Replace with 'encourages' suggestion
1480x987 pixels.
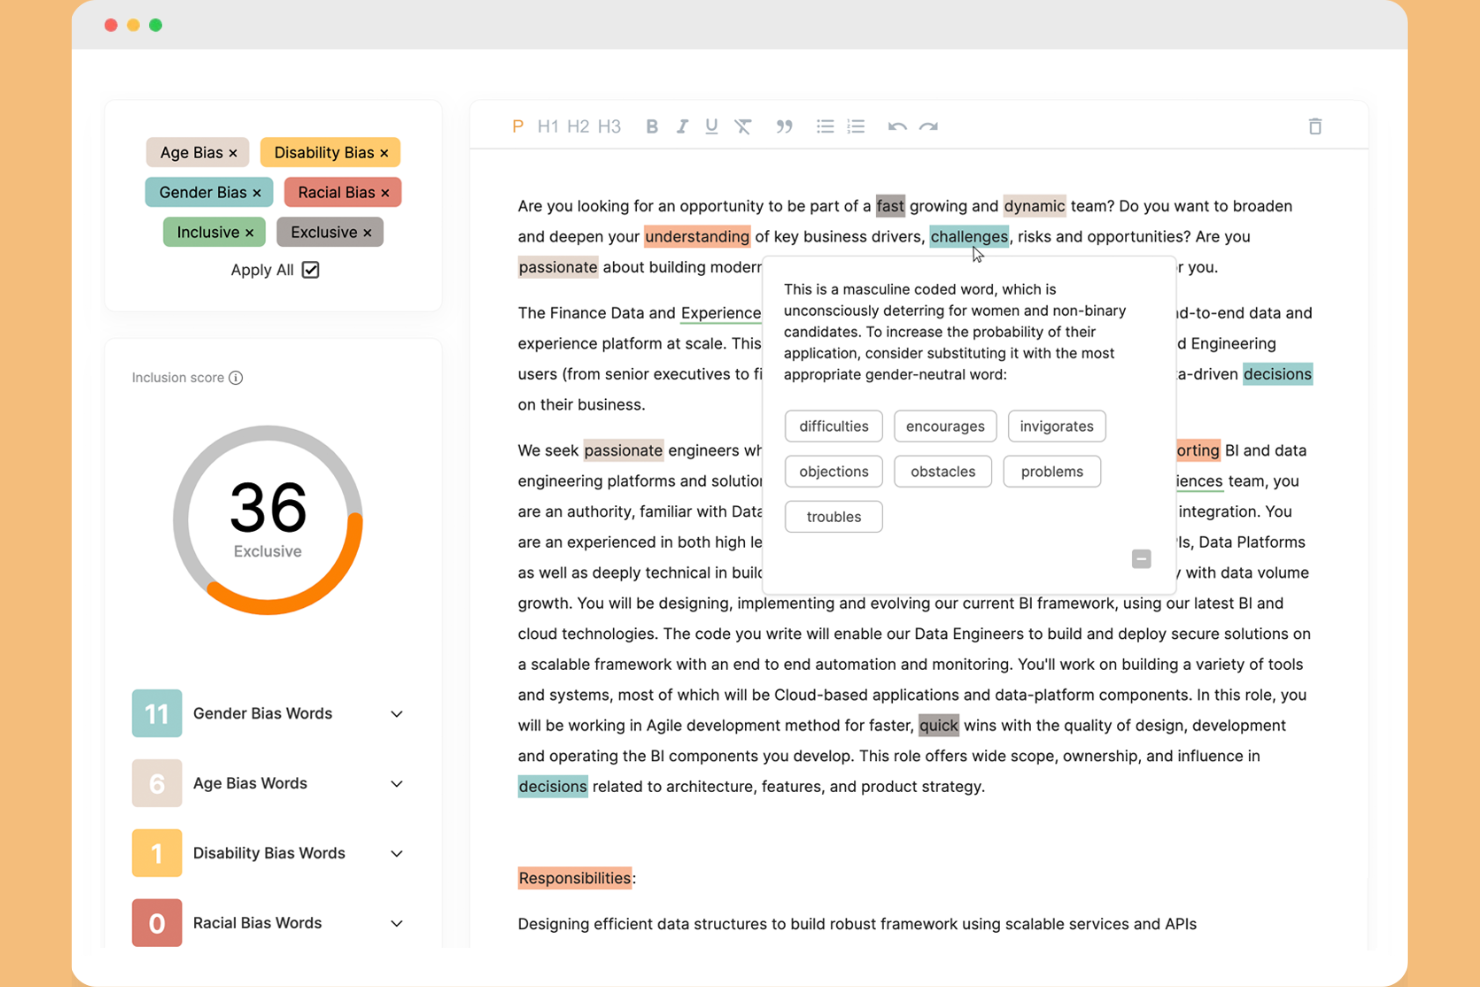(945, 426)
